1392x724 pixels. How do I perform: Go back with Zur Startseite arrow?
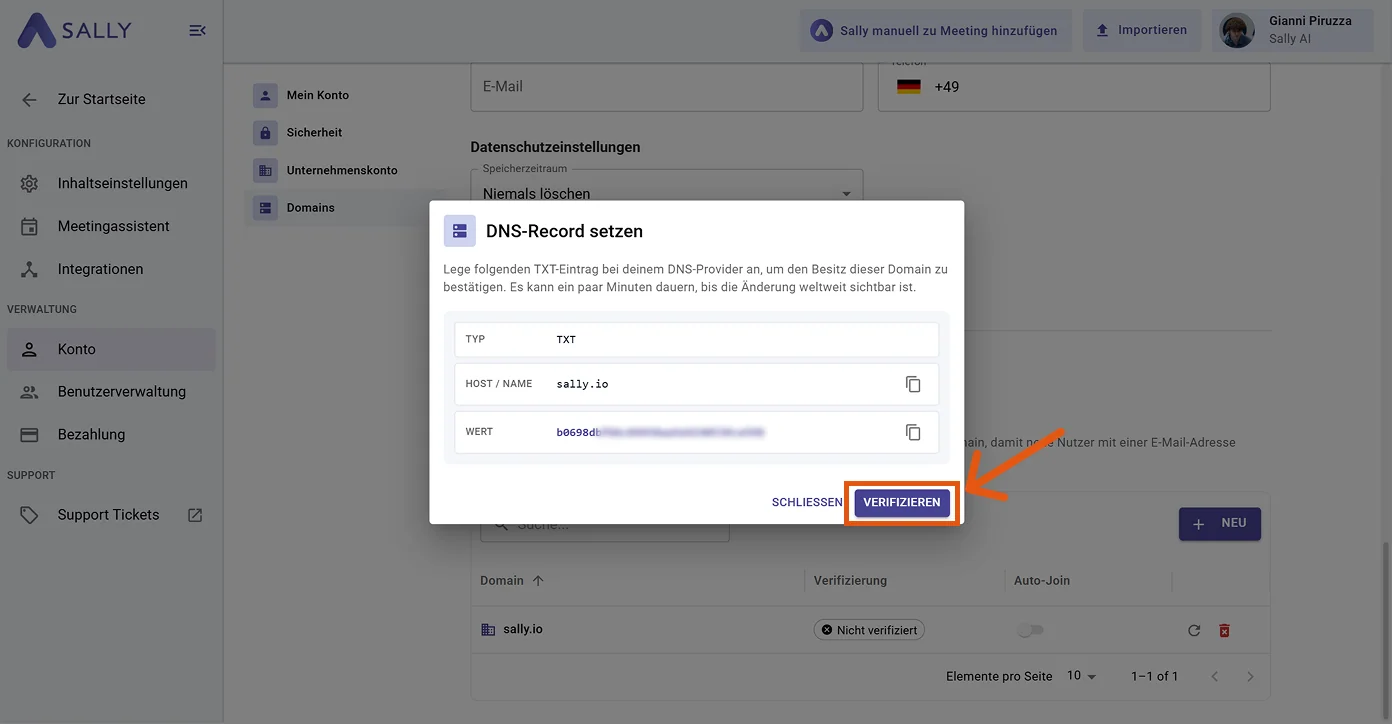coord(29,99)
